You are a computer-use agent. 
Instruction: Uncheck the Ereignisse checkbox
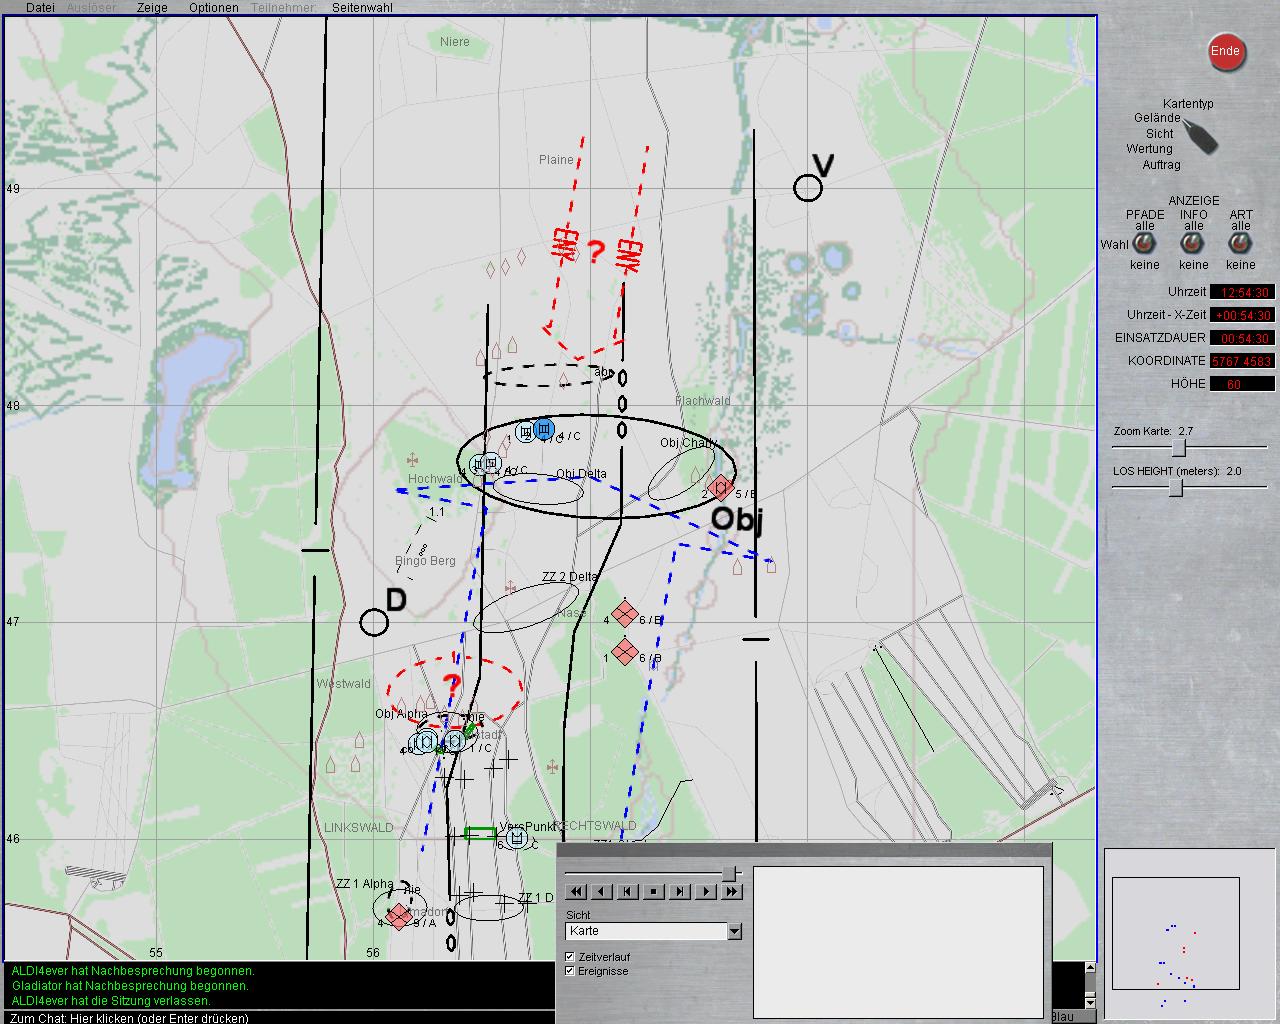570,971
